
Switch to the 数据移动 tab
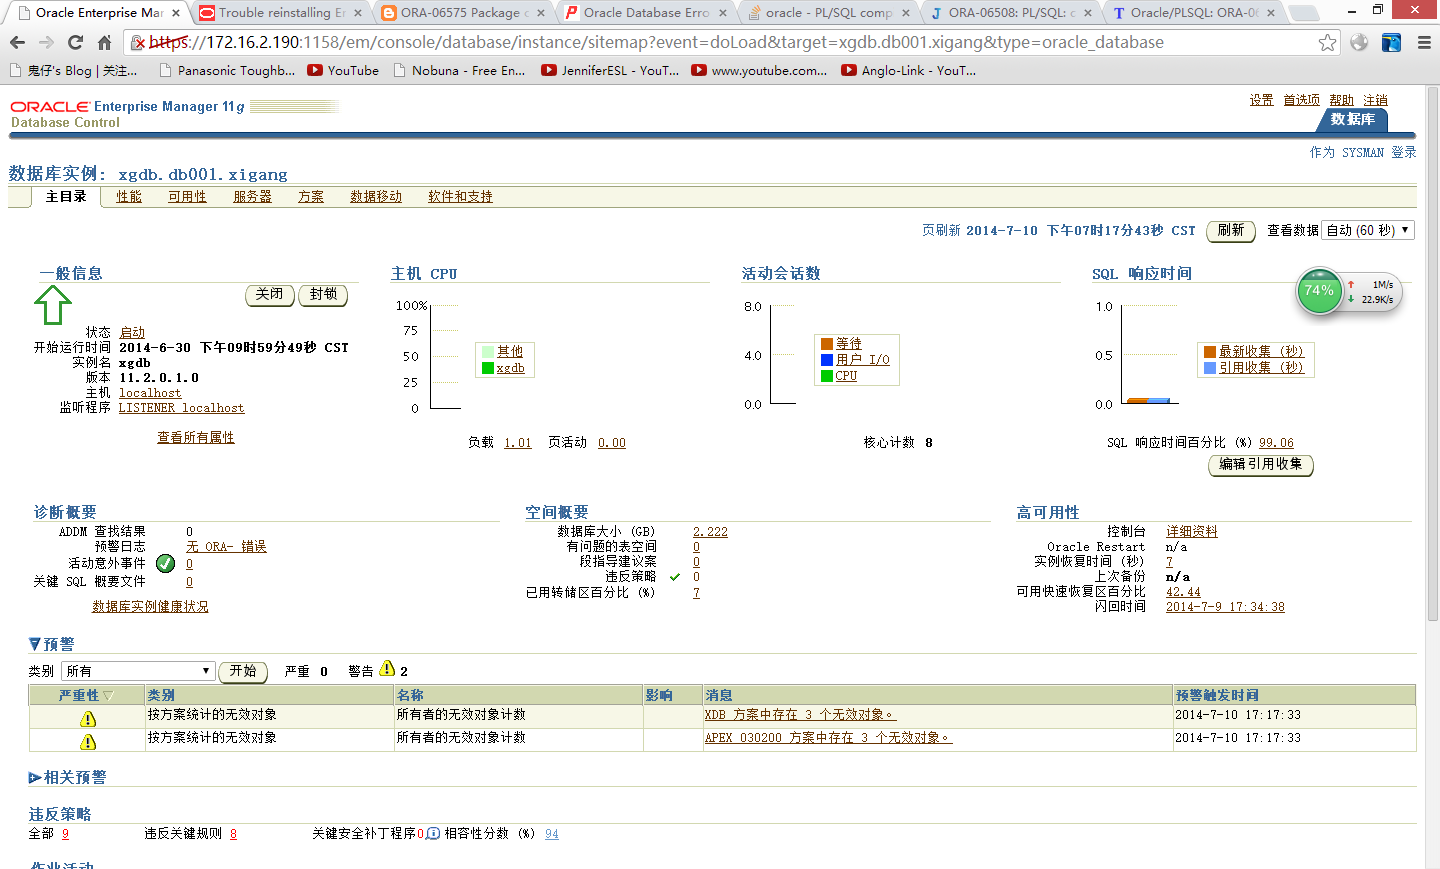pyautogui.click(x=376, y=197)
